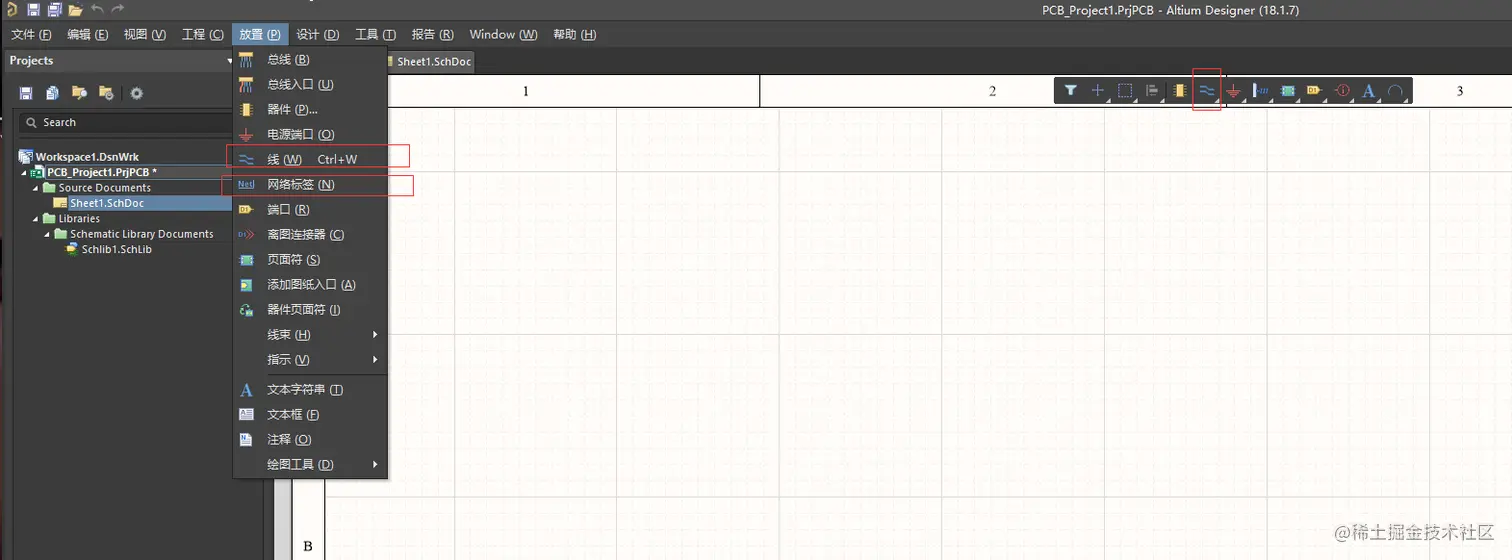Choose 文本字符串 (T) menu entry
Viewport: 1512px width, 560px height.
coord(310,390)
